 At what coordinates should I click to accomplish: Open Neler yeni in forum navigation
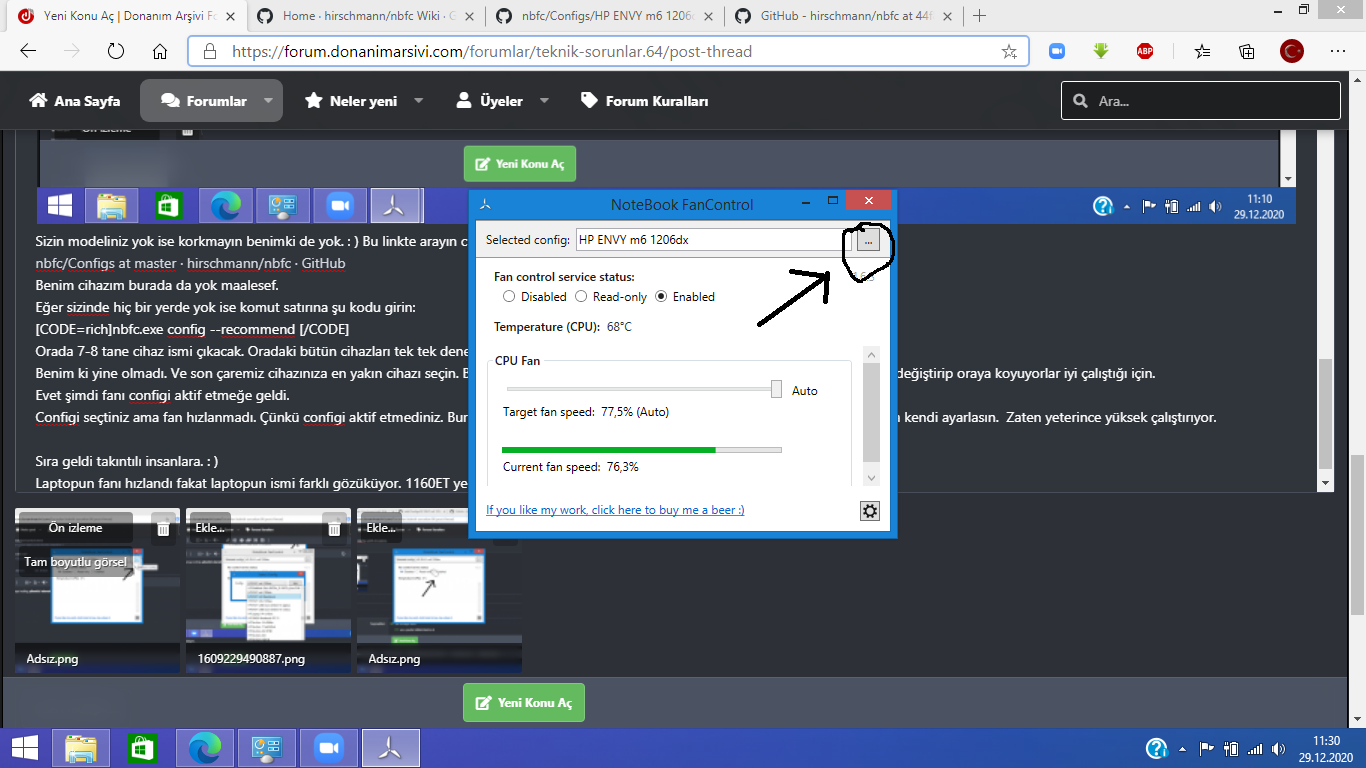click(351, 101)
